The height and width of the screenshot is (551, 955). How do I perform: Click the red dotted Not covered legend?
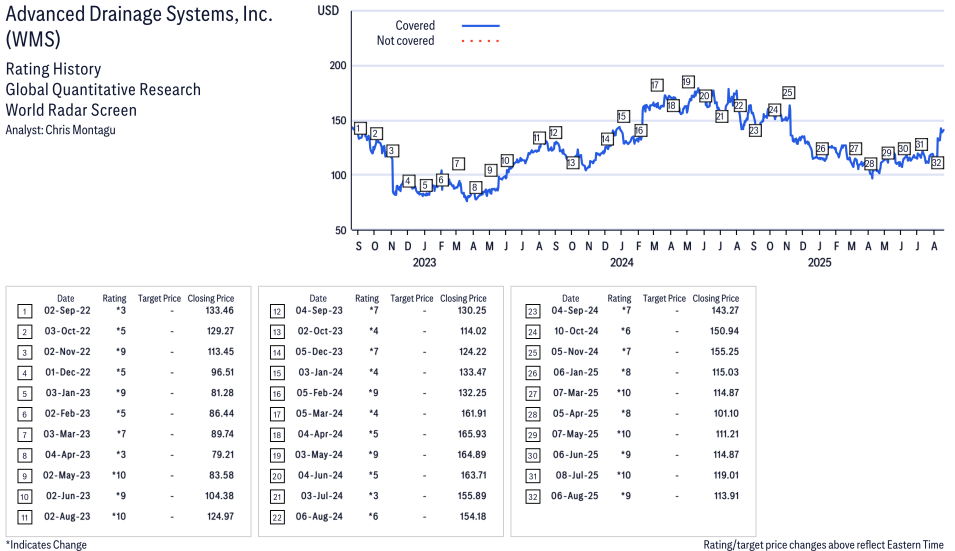click(481, 41)
